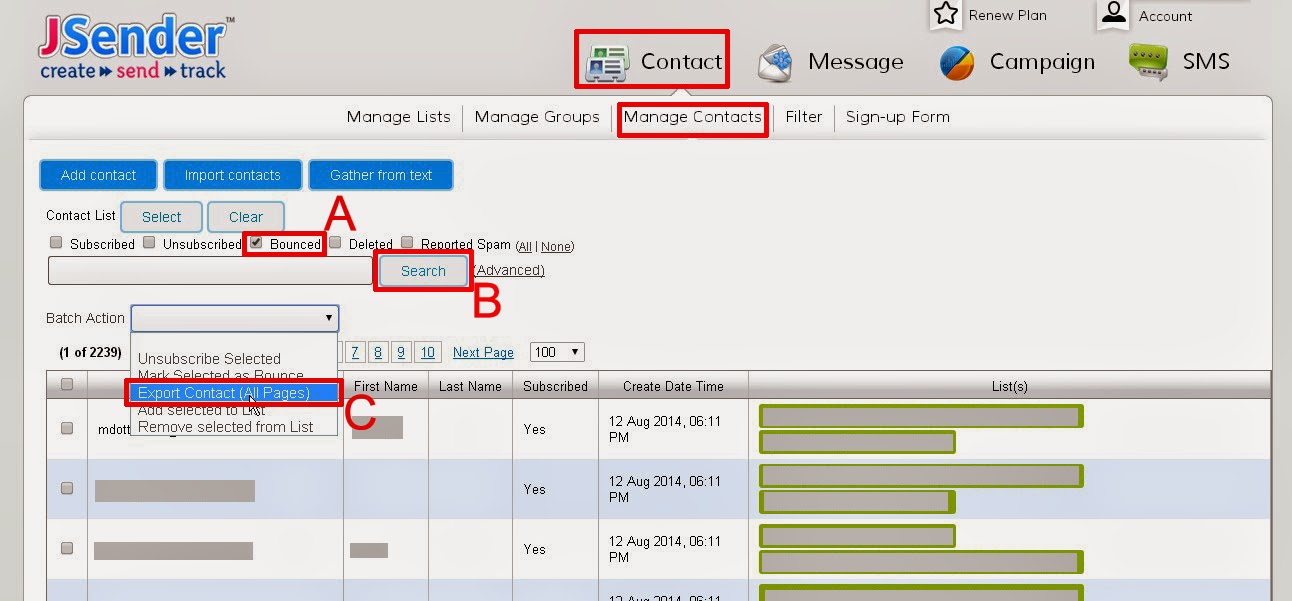
Task: Click the Gather from text button
Action: click(381, 175)
